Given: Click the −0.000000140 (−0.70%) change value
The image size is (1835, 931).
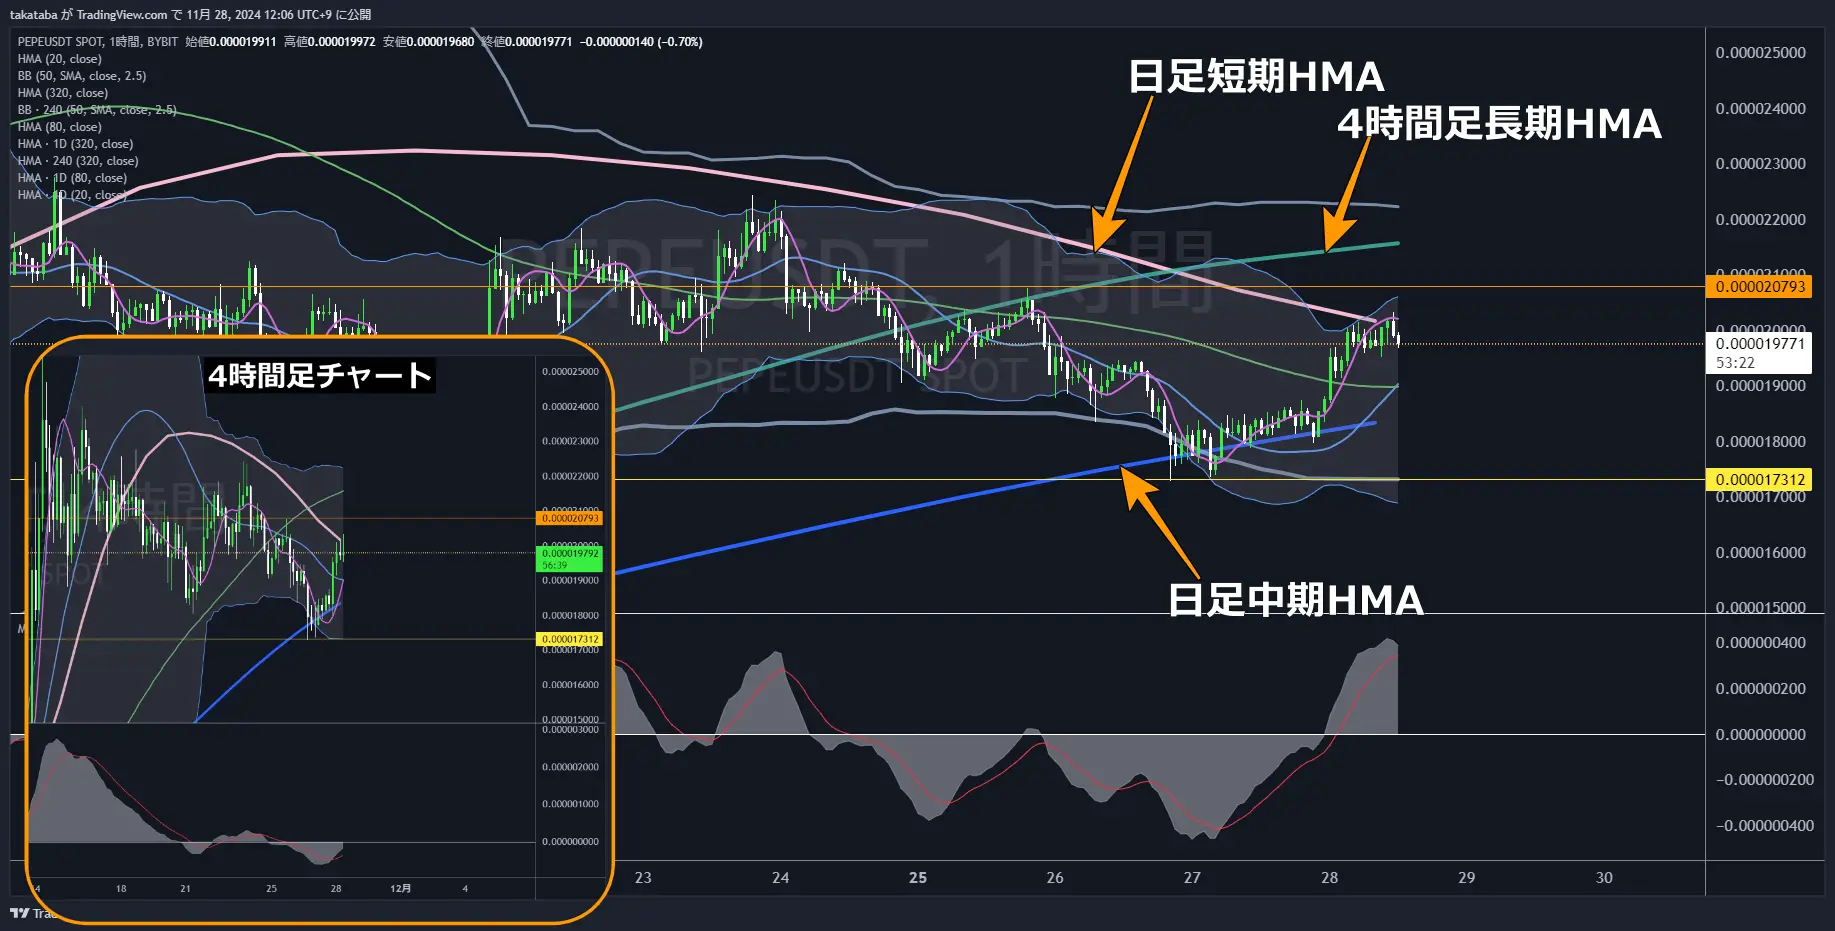Looking at the screenshot, I should [641, 42].
